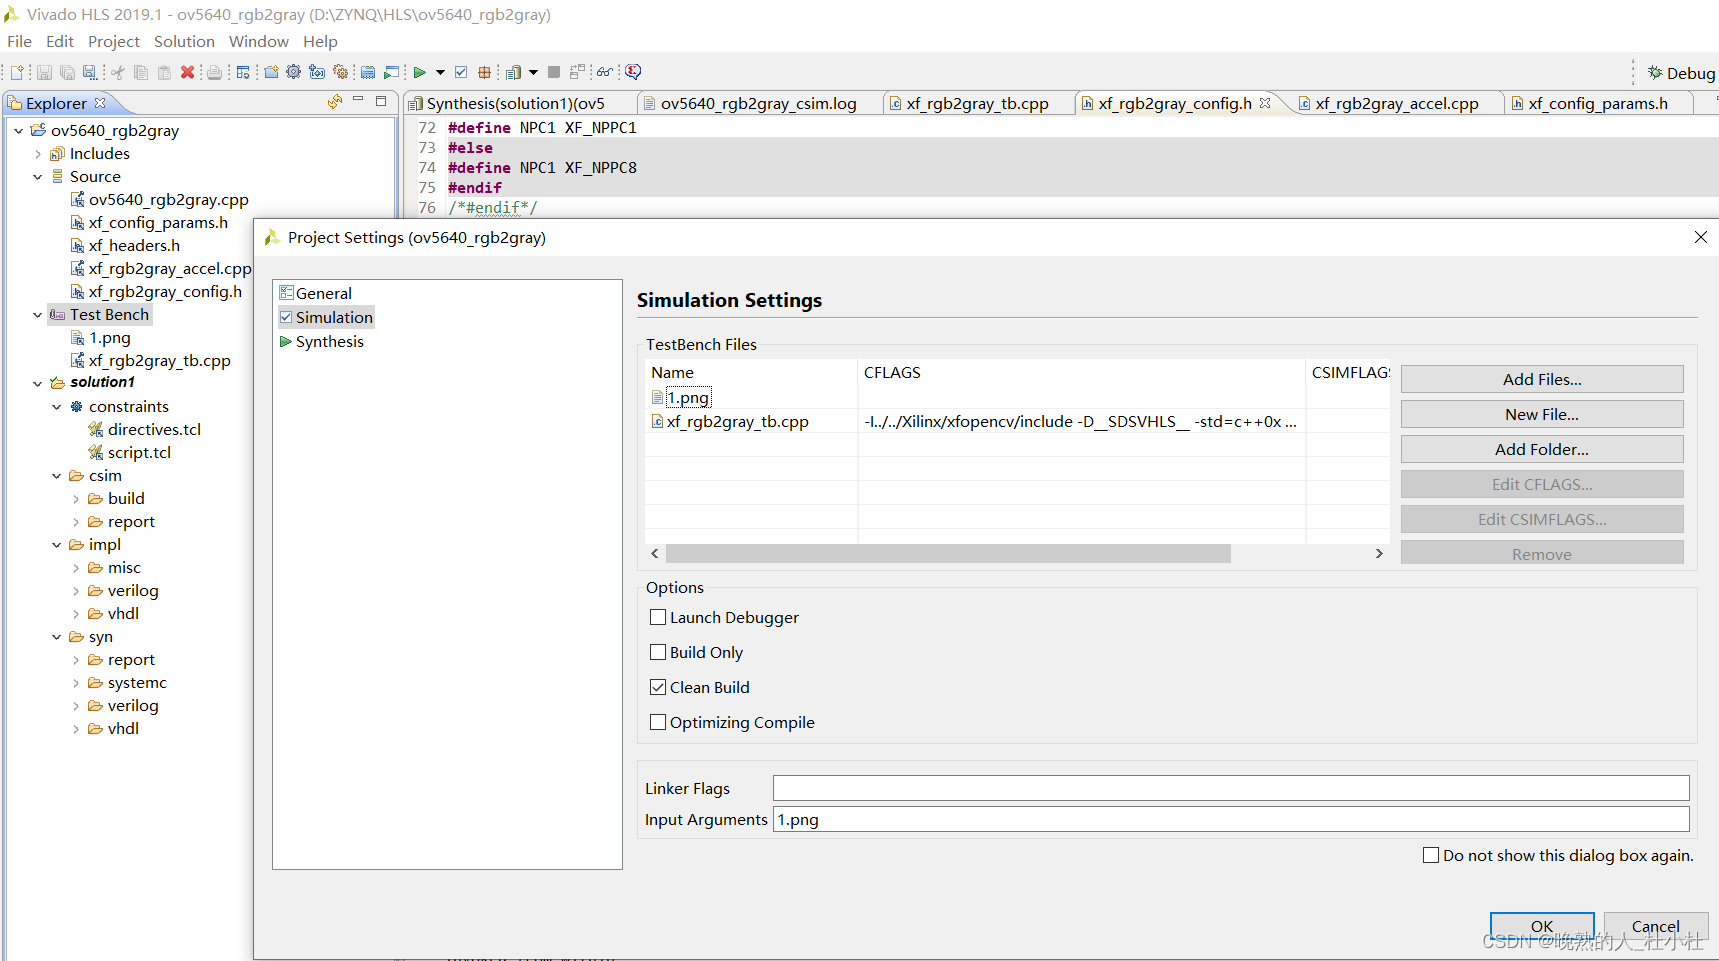Open the Project menu

[114, 41]
